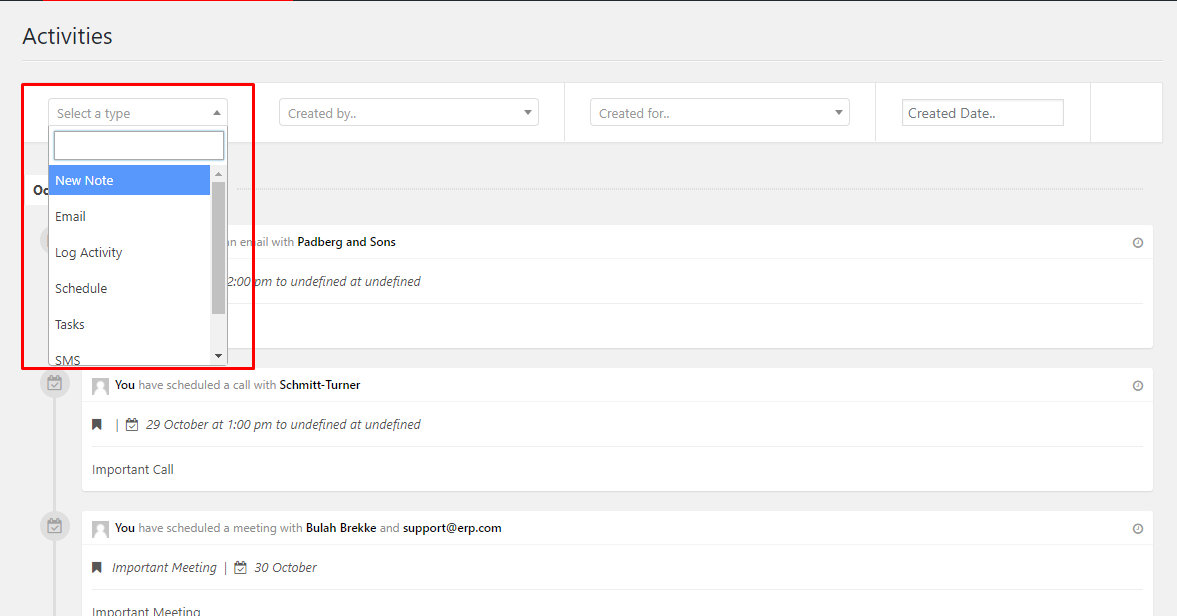The image size is (1177, 616).
Task: Click clock icon on Bulah Brekke meeting activity
Action: tap(1137, 529)
